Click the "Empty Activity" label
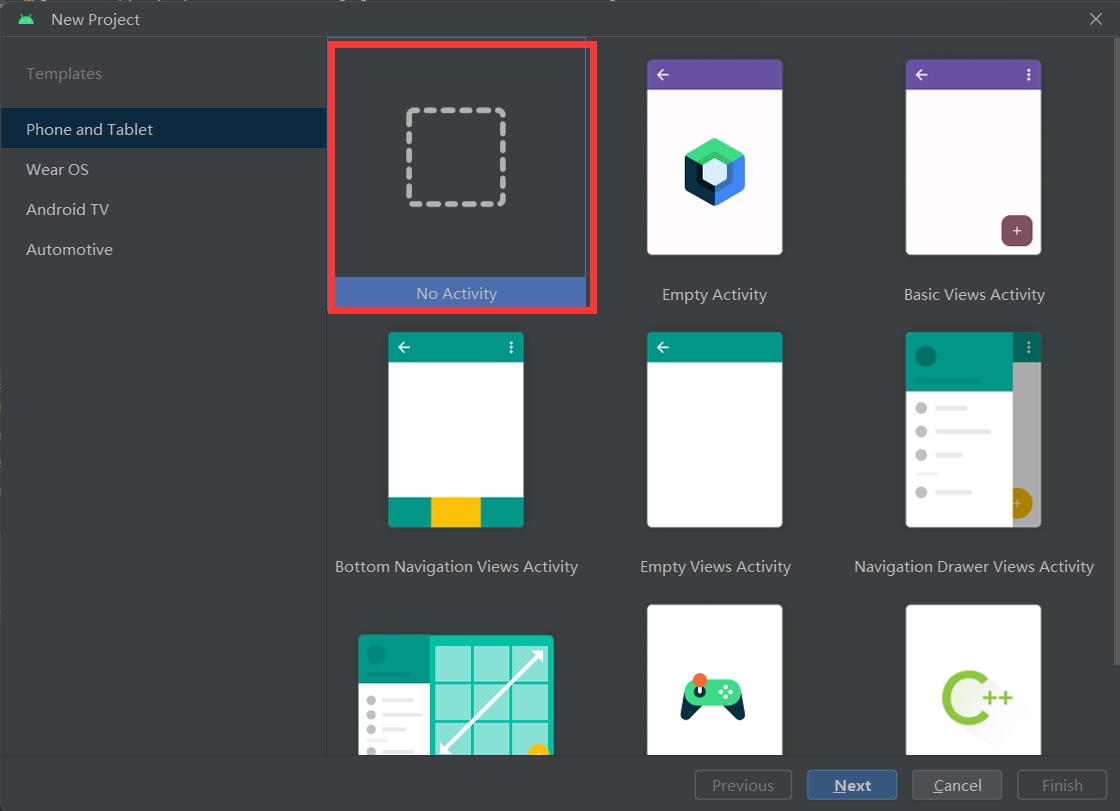The width and height of the screenshot is (1120, 811). click(x=714, y=294)
